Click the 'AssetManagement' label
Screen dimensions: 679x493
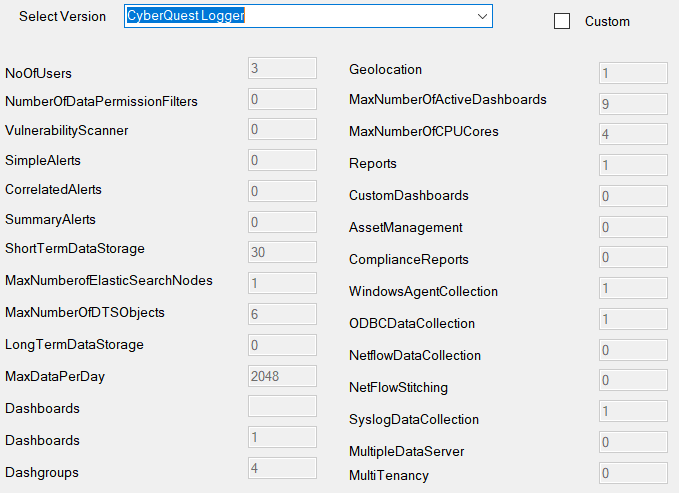[x=406, y=227]
